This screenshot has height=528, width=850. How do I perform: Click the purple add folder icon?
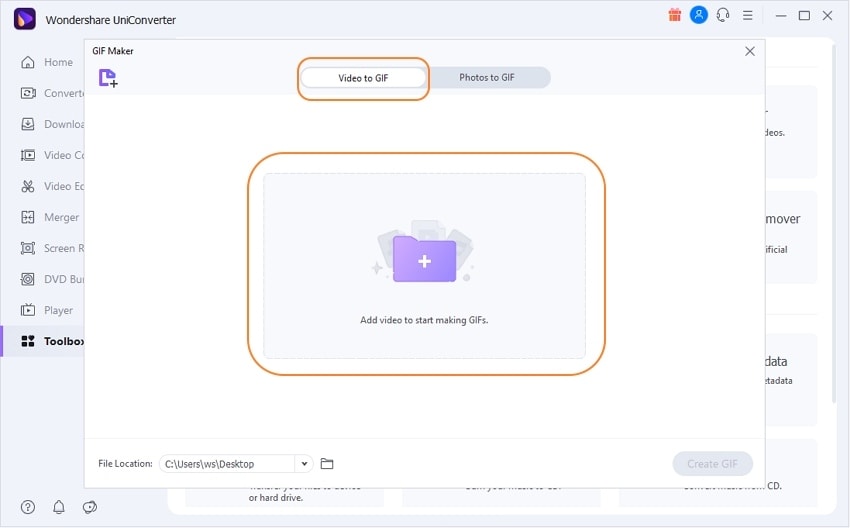(424, 259)
